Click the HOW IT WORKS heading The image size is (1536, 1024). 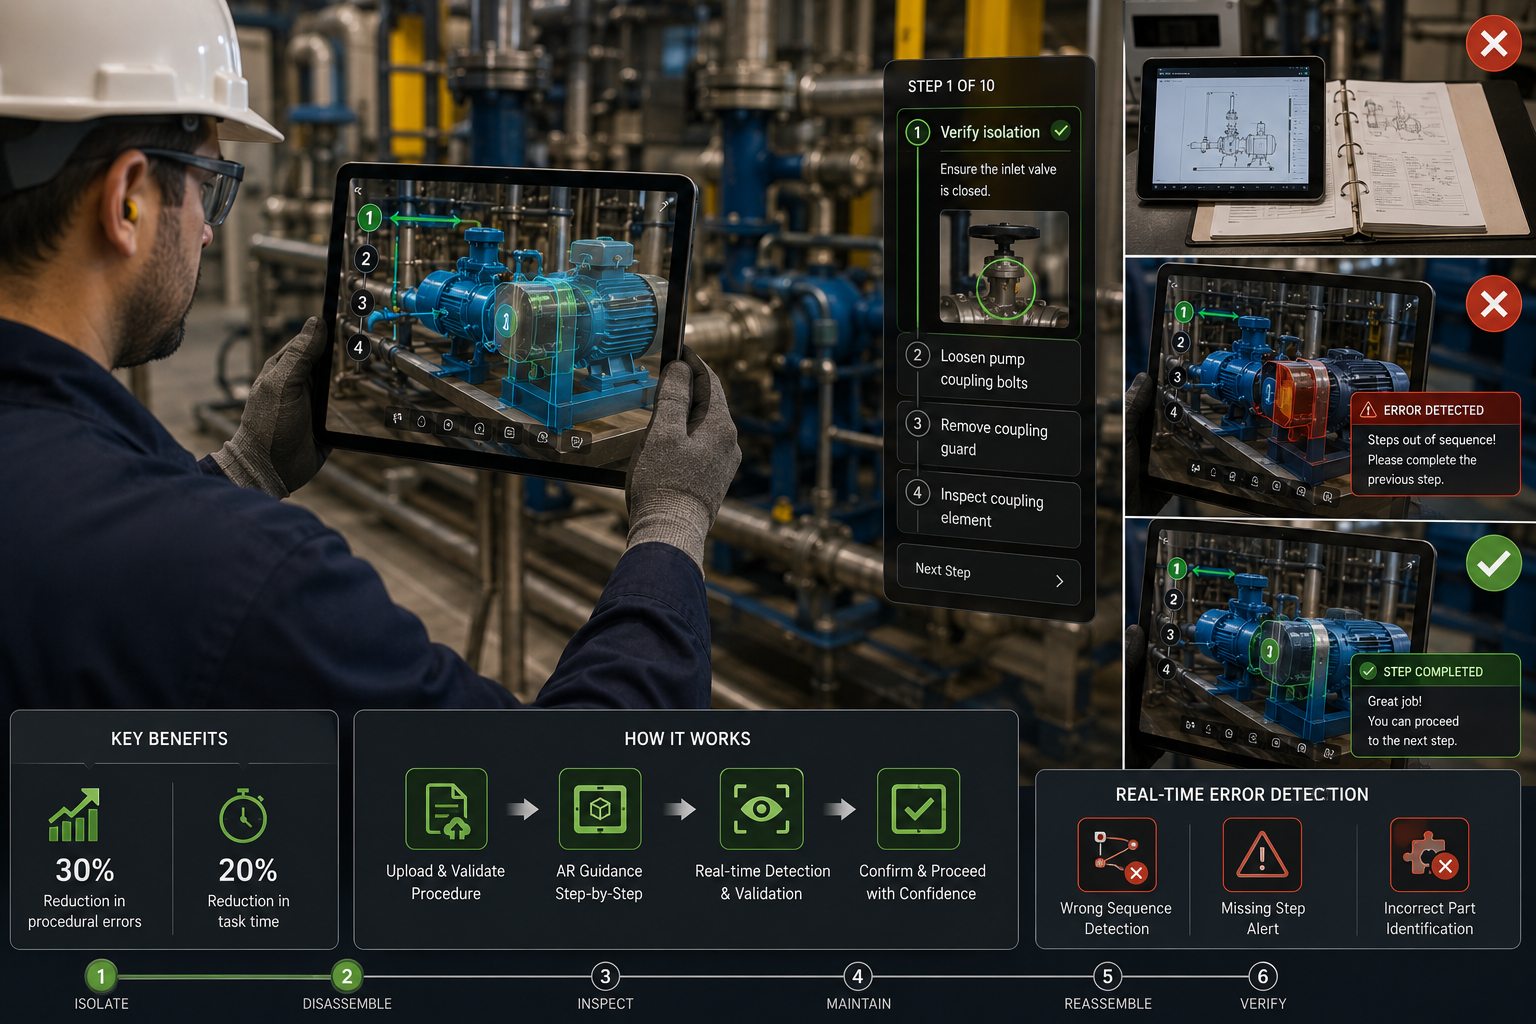(687, 739)
